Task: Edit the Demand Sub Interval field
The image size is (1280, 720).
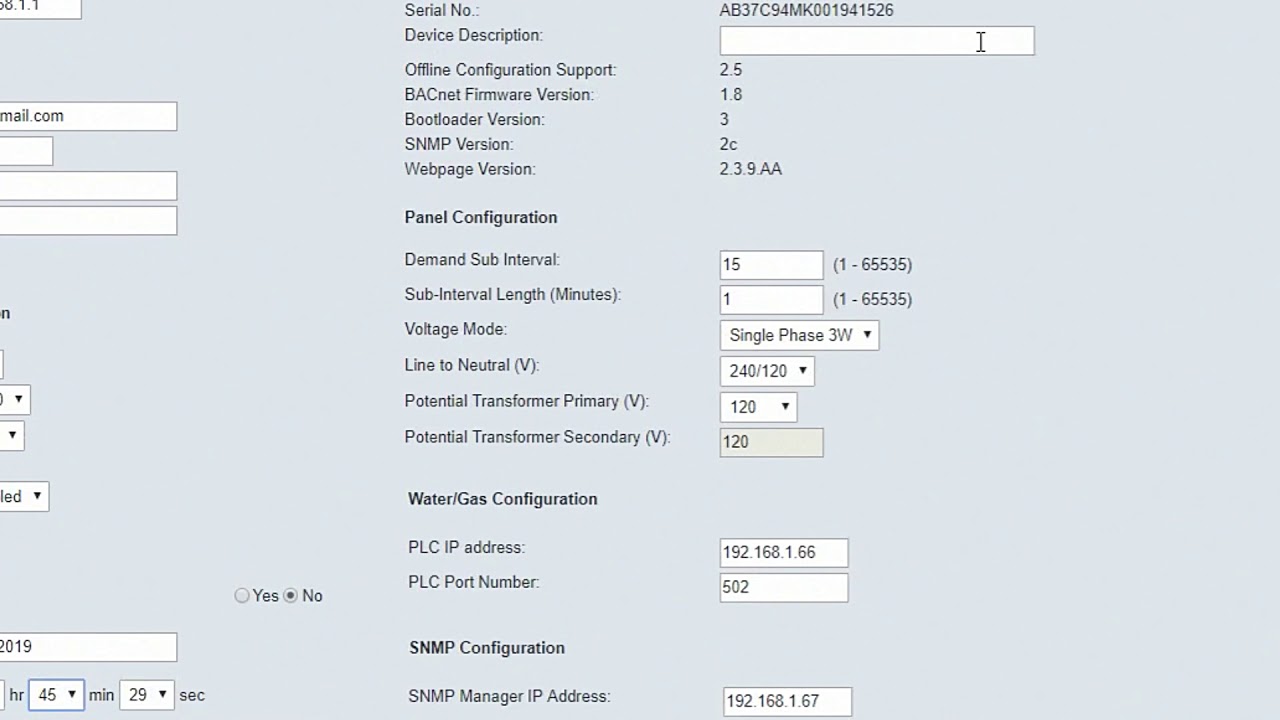Action: pos(771,265)
